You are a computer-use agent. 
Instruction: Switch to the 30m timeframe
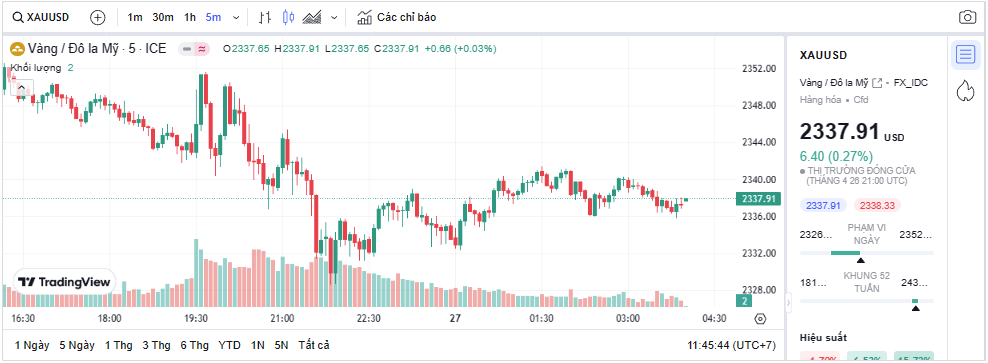click(163, 18)
